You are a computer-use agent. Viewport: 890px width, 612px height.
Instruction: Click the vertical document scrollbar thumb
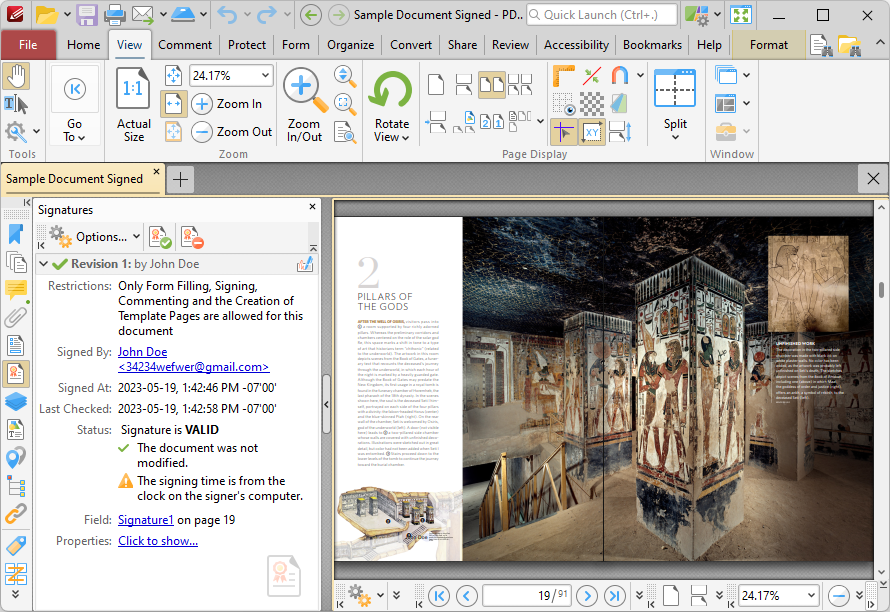(x=881, y=290)
